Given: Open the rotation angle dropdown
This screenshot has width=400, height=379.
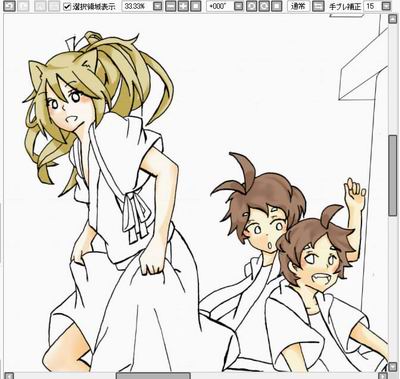Looking at the screenshot, I should (x=238, y=6).
